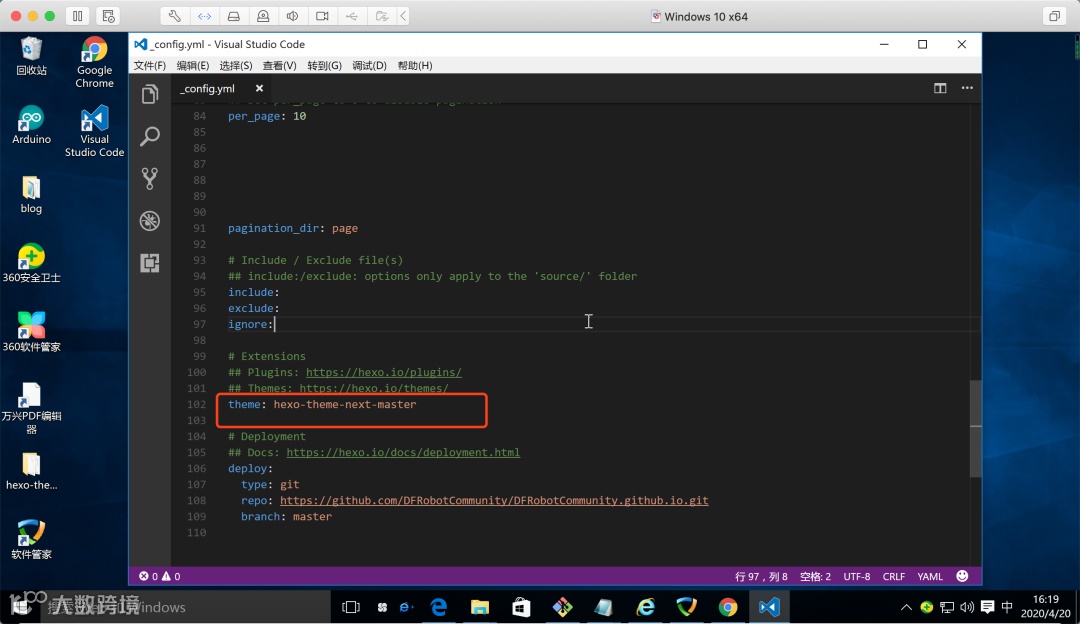Open the Source Control view
The height and width of the screenshot is (624, 1080).
[x=149, y=178]
